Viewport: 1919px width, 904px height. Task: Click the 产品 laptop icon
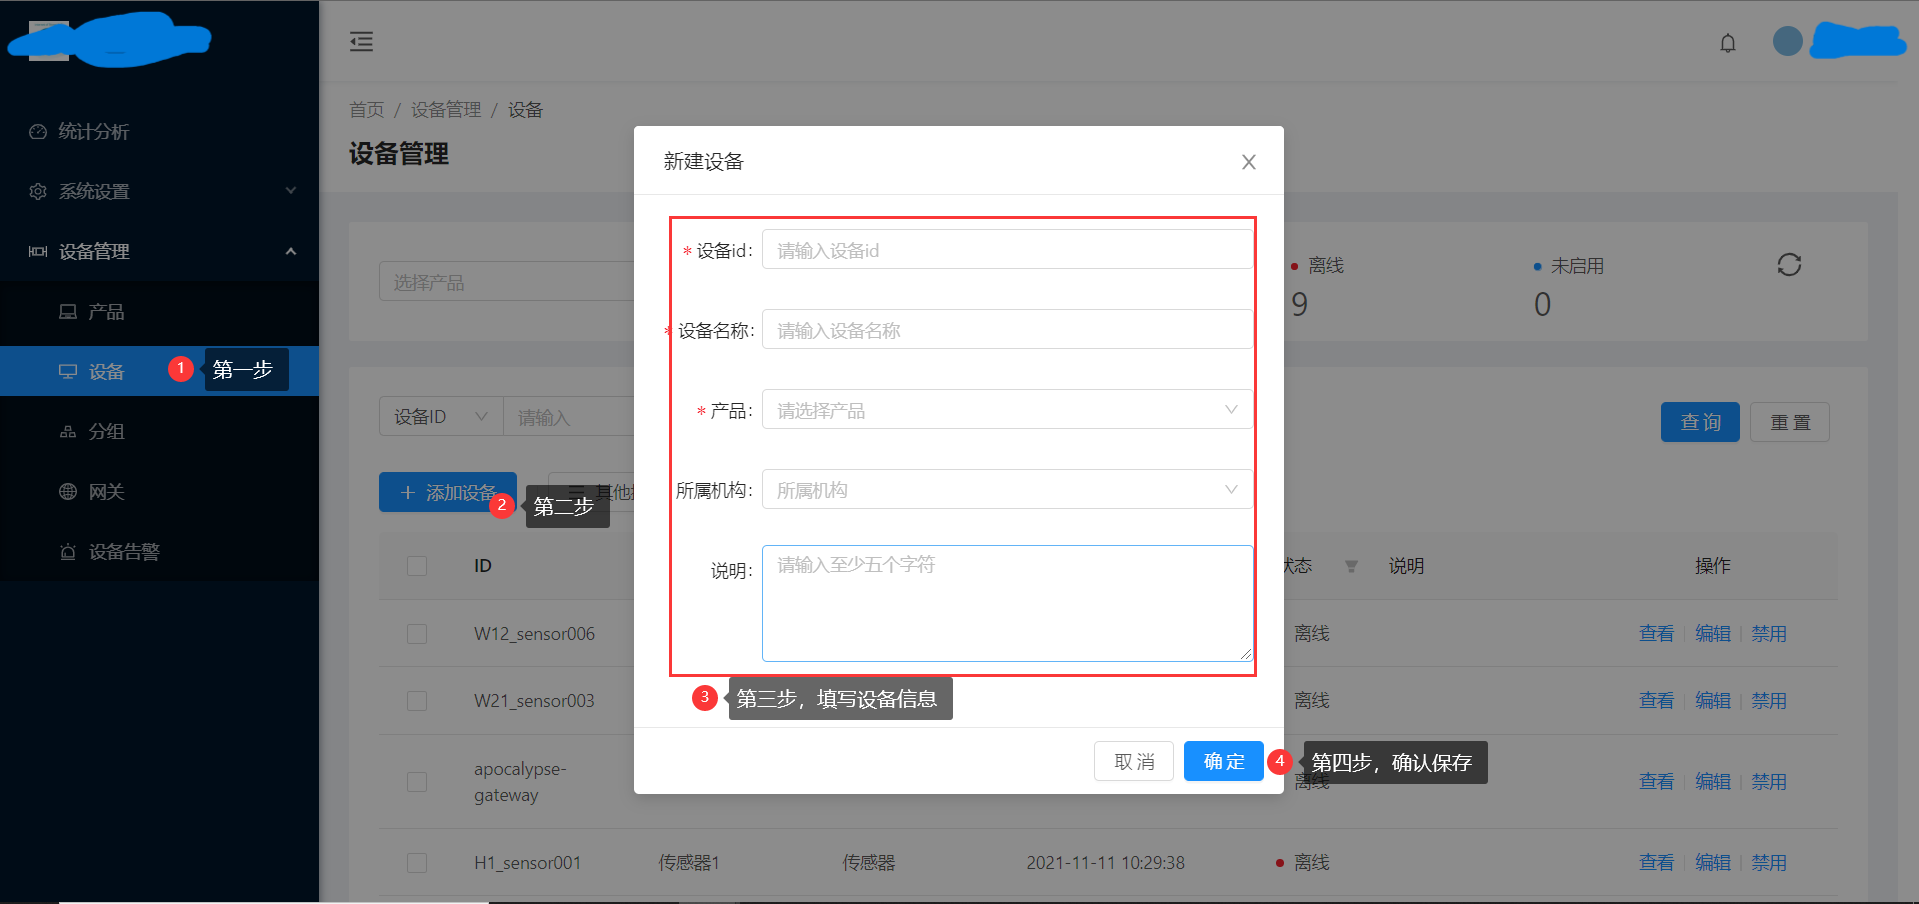(x=68, y=312)
